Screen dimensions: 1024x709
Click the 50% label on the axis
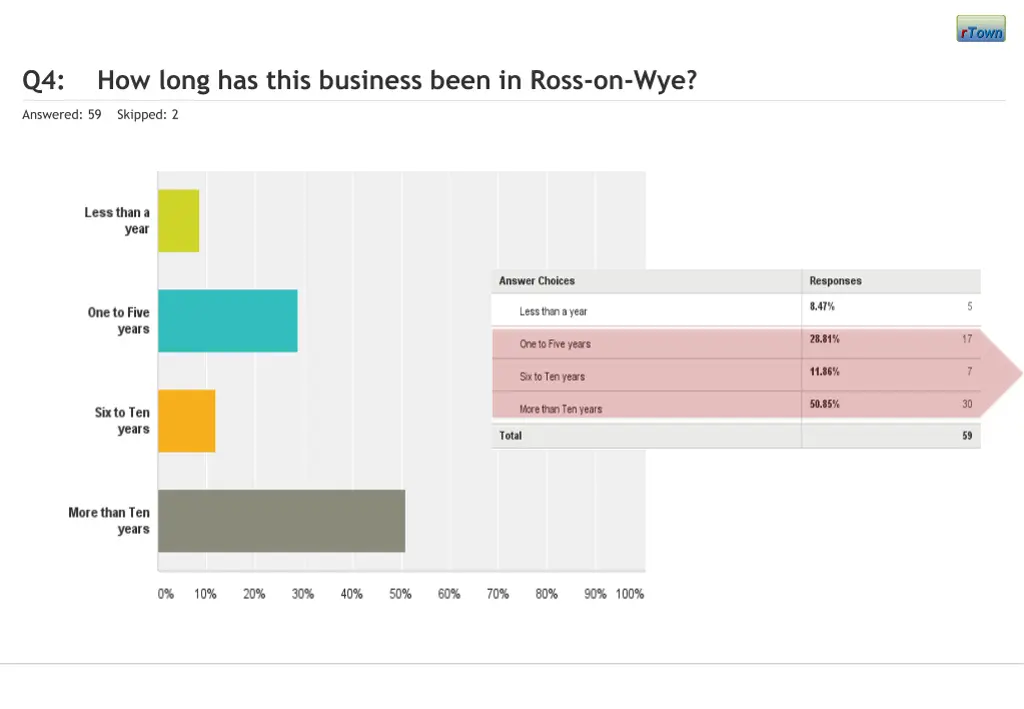400,594
